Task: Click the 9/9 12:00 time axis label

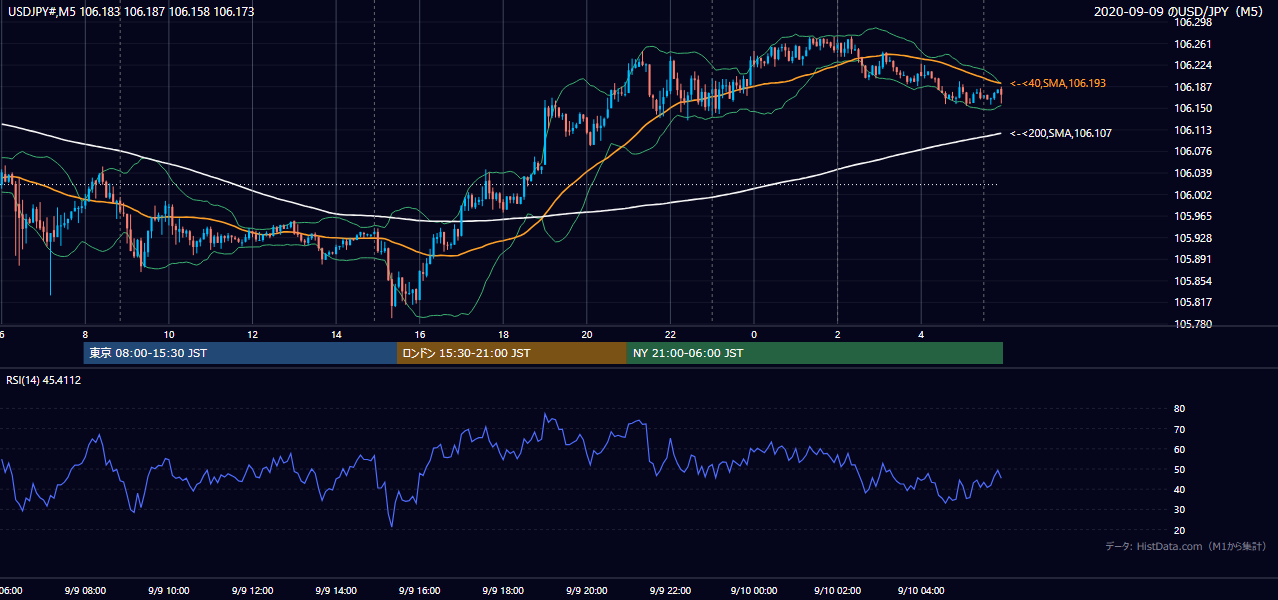Action: click(x=251, y=590)
